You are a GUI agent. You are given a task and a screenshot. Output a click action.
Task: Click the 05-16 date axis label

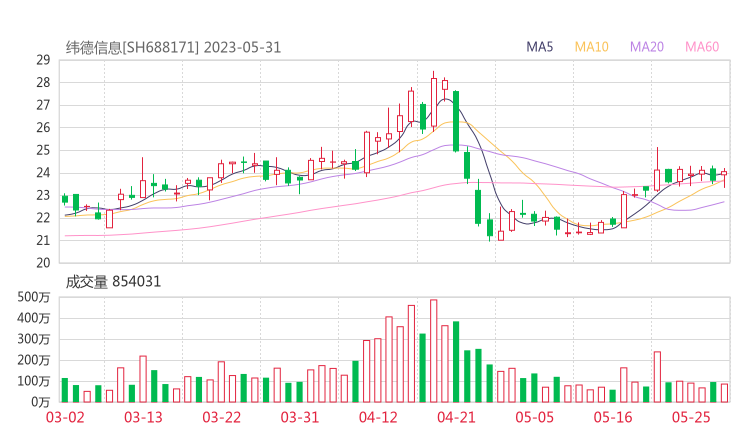tap(613, 417)
